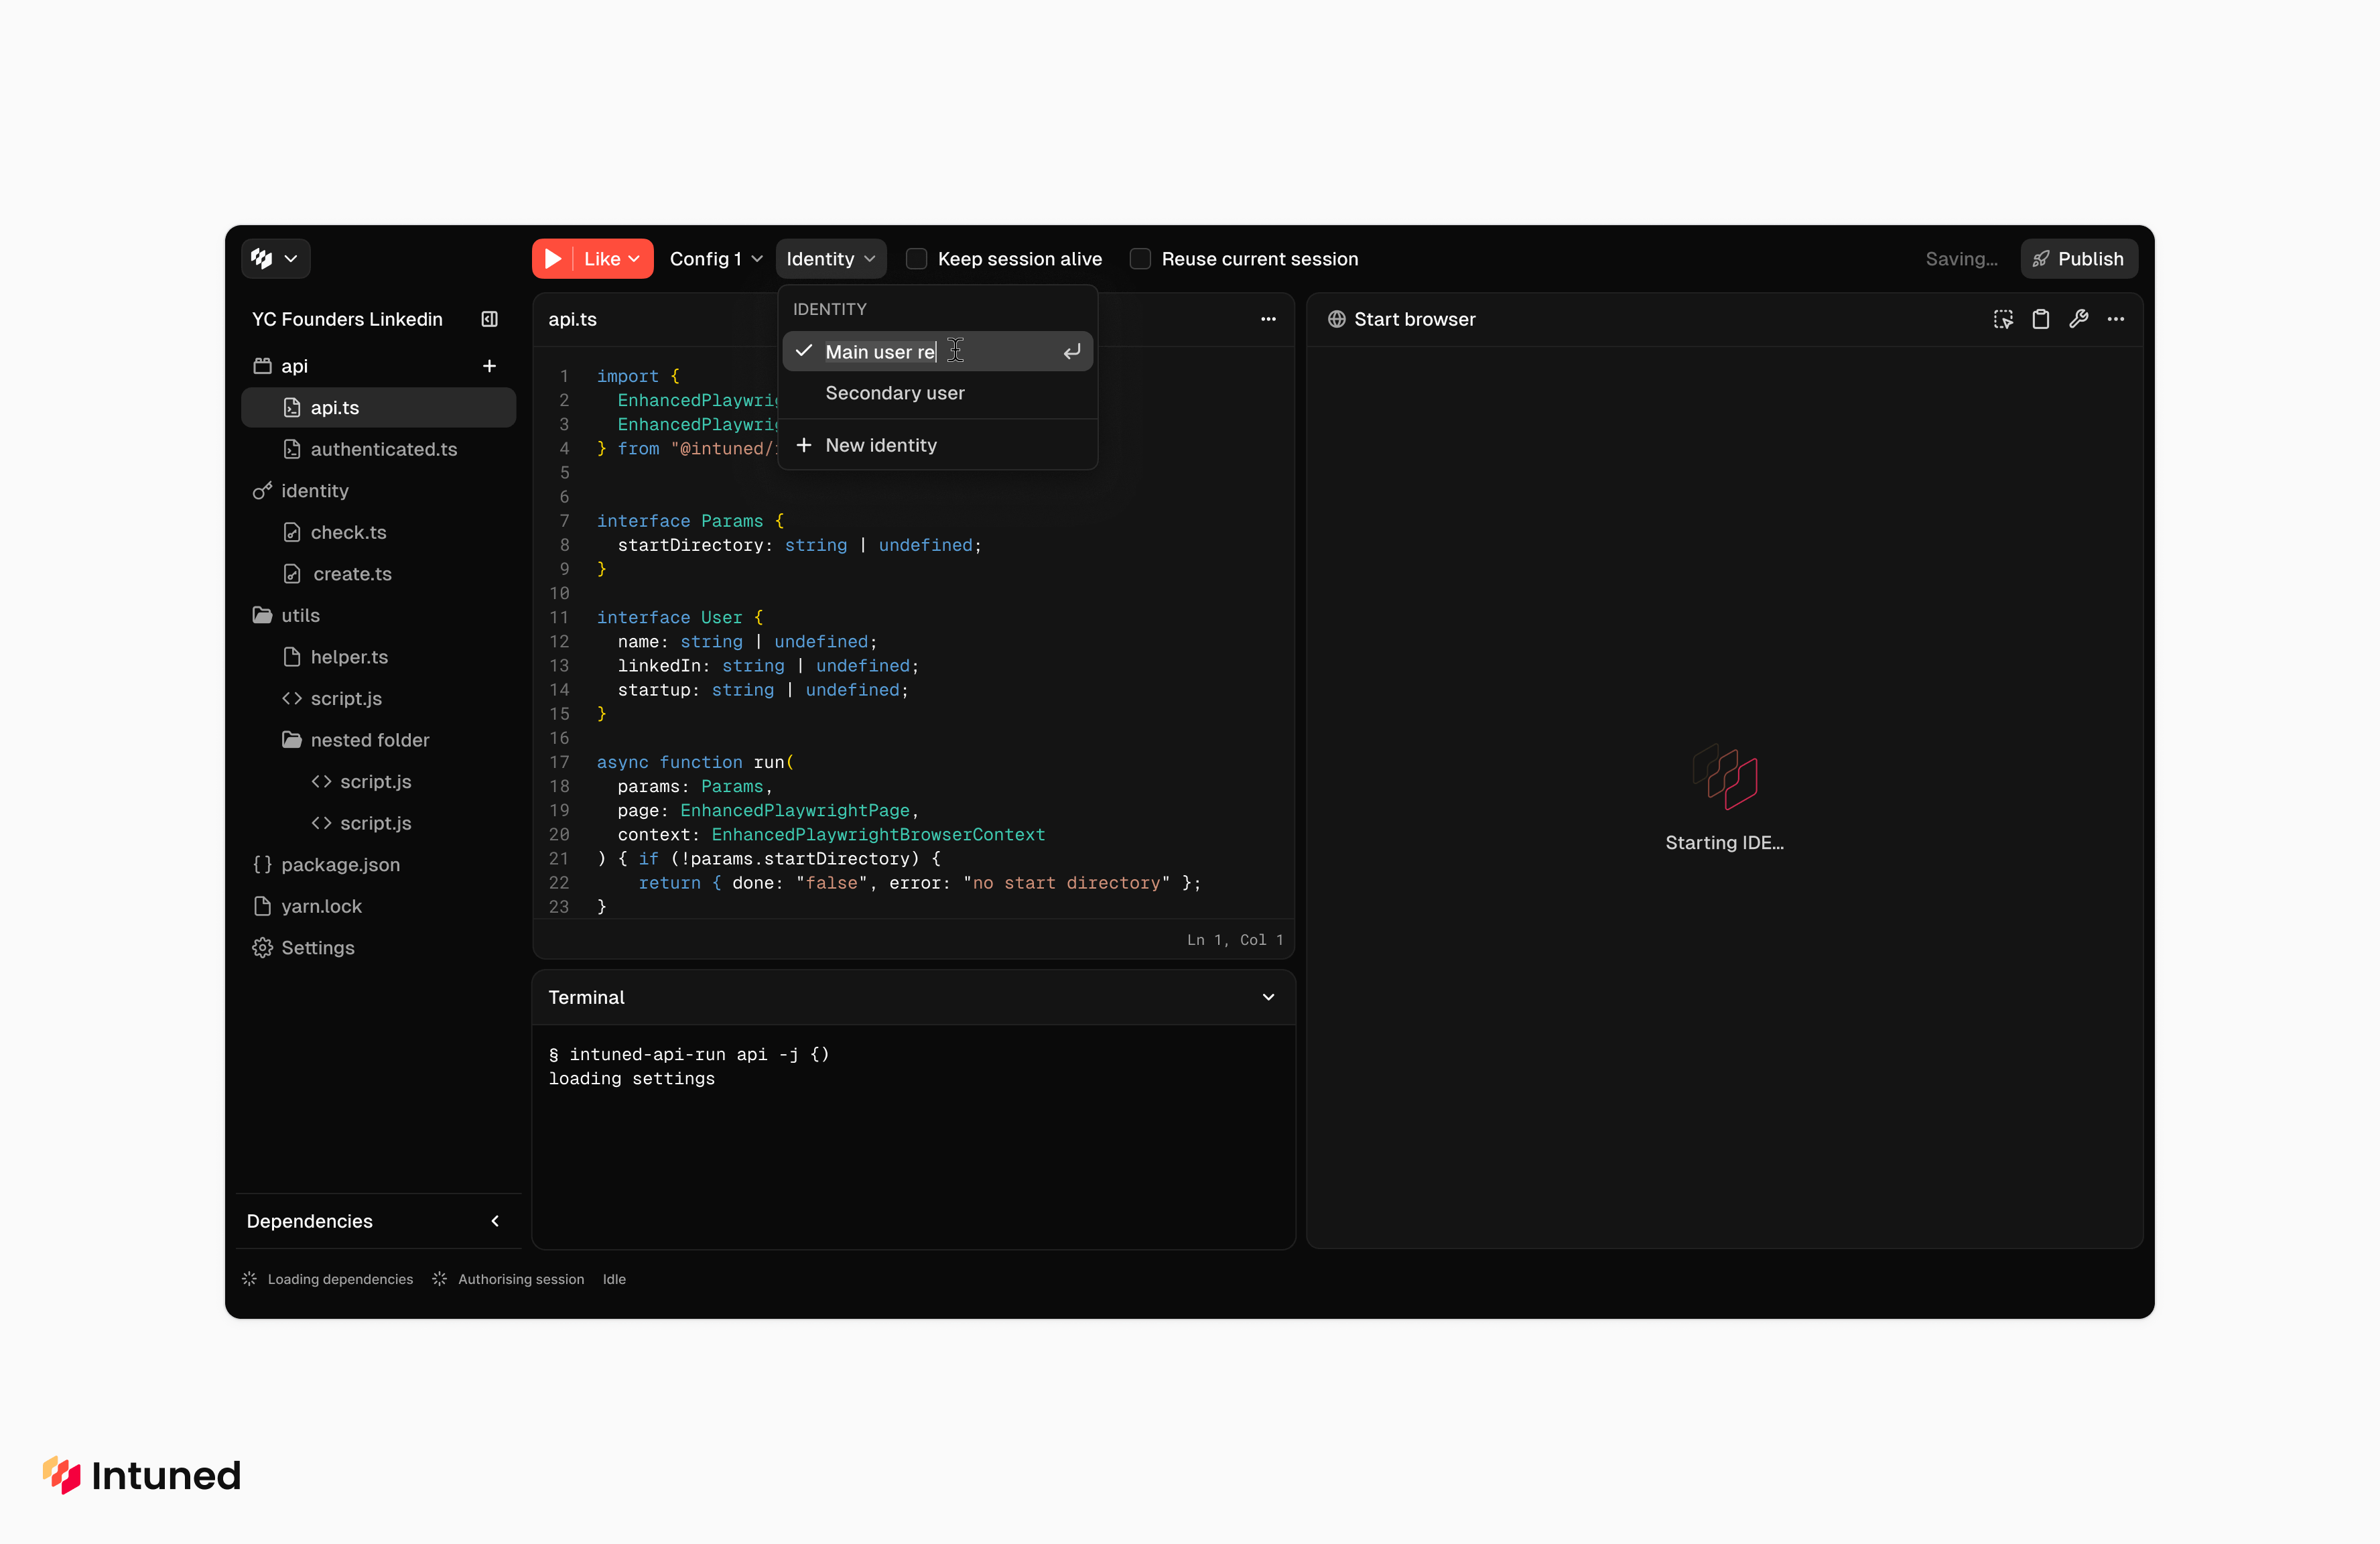
Task: Open create.ts file
Action: (378, 574)
